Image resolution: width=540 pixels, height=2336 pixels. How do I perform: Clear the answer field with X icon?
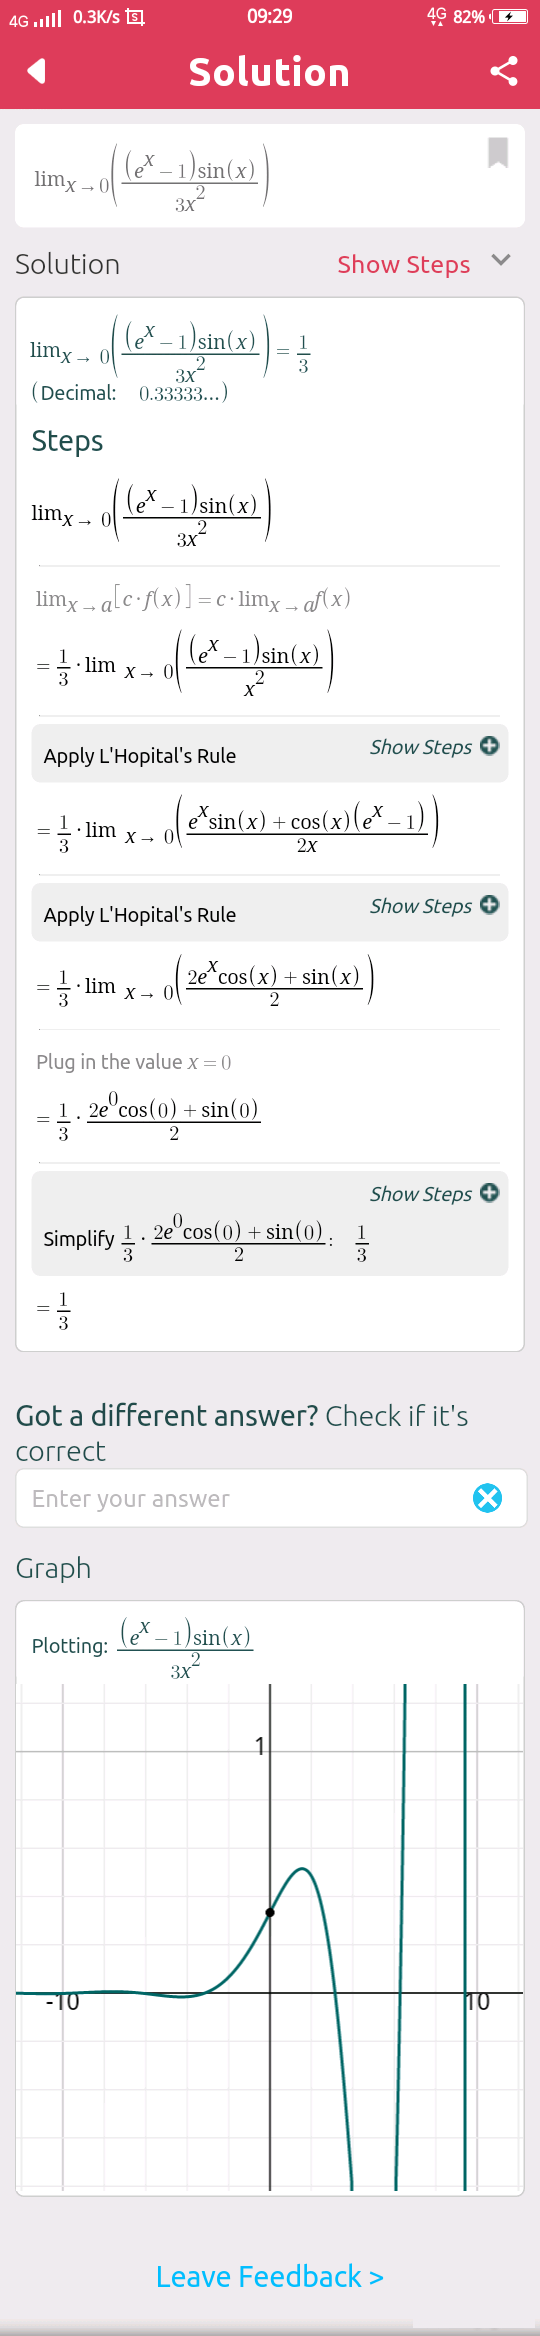[x=487, y=1498]
